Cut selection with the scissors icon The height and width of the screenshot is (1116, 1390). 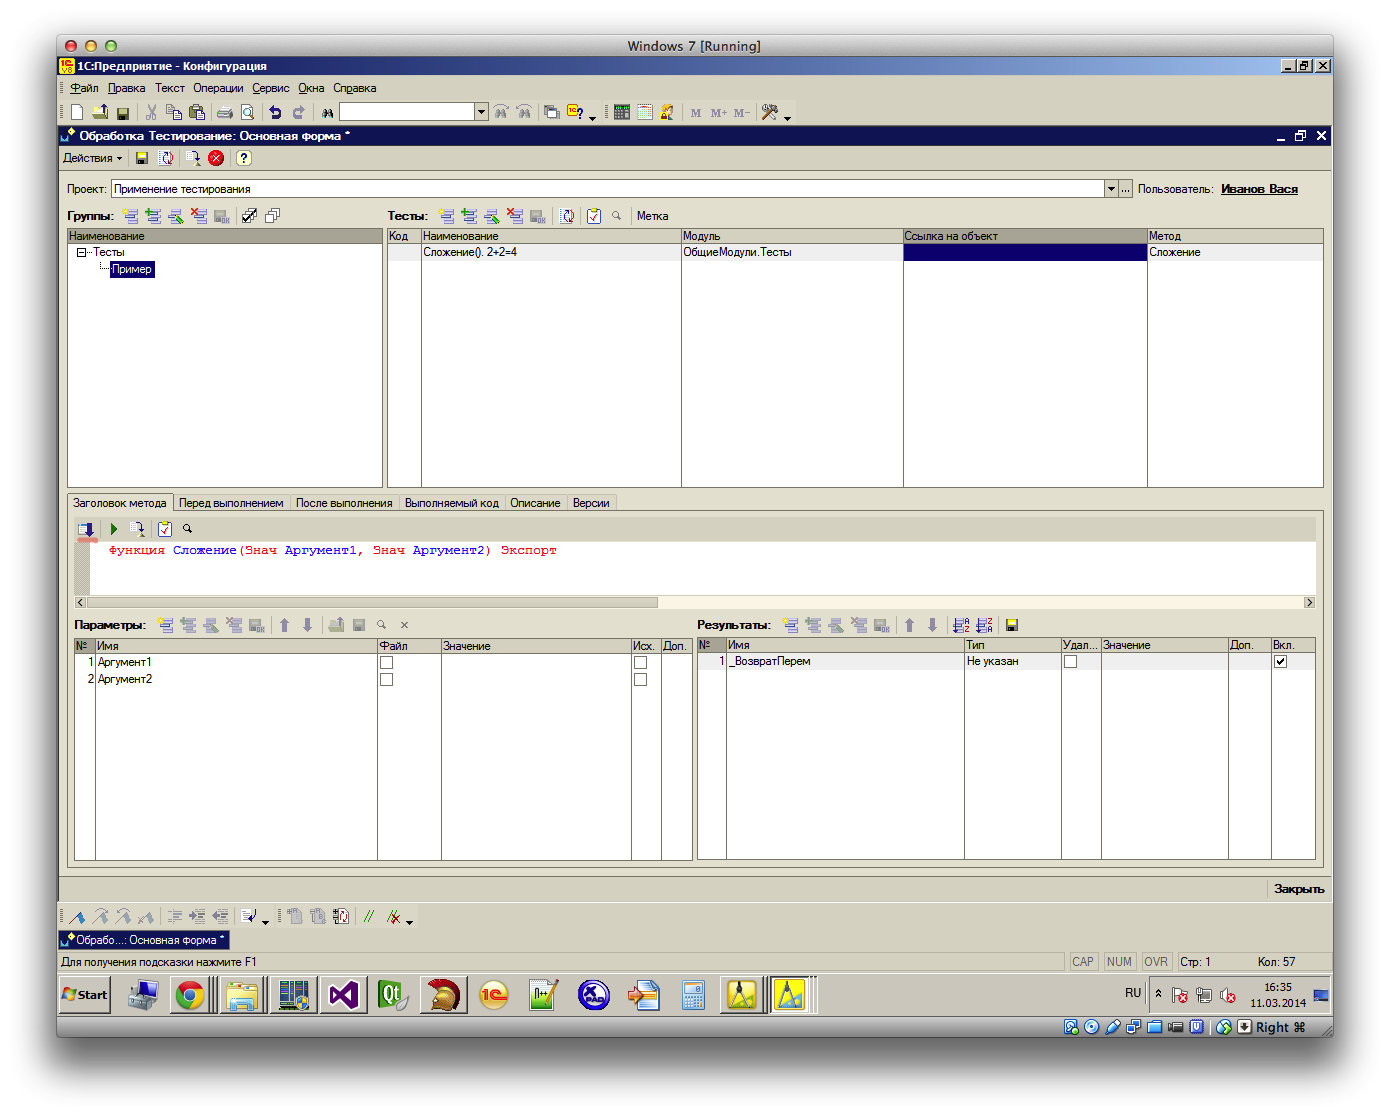151,112
